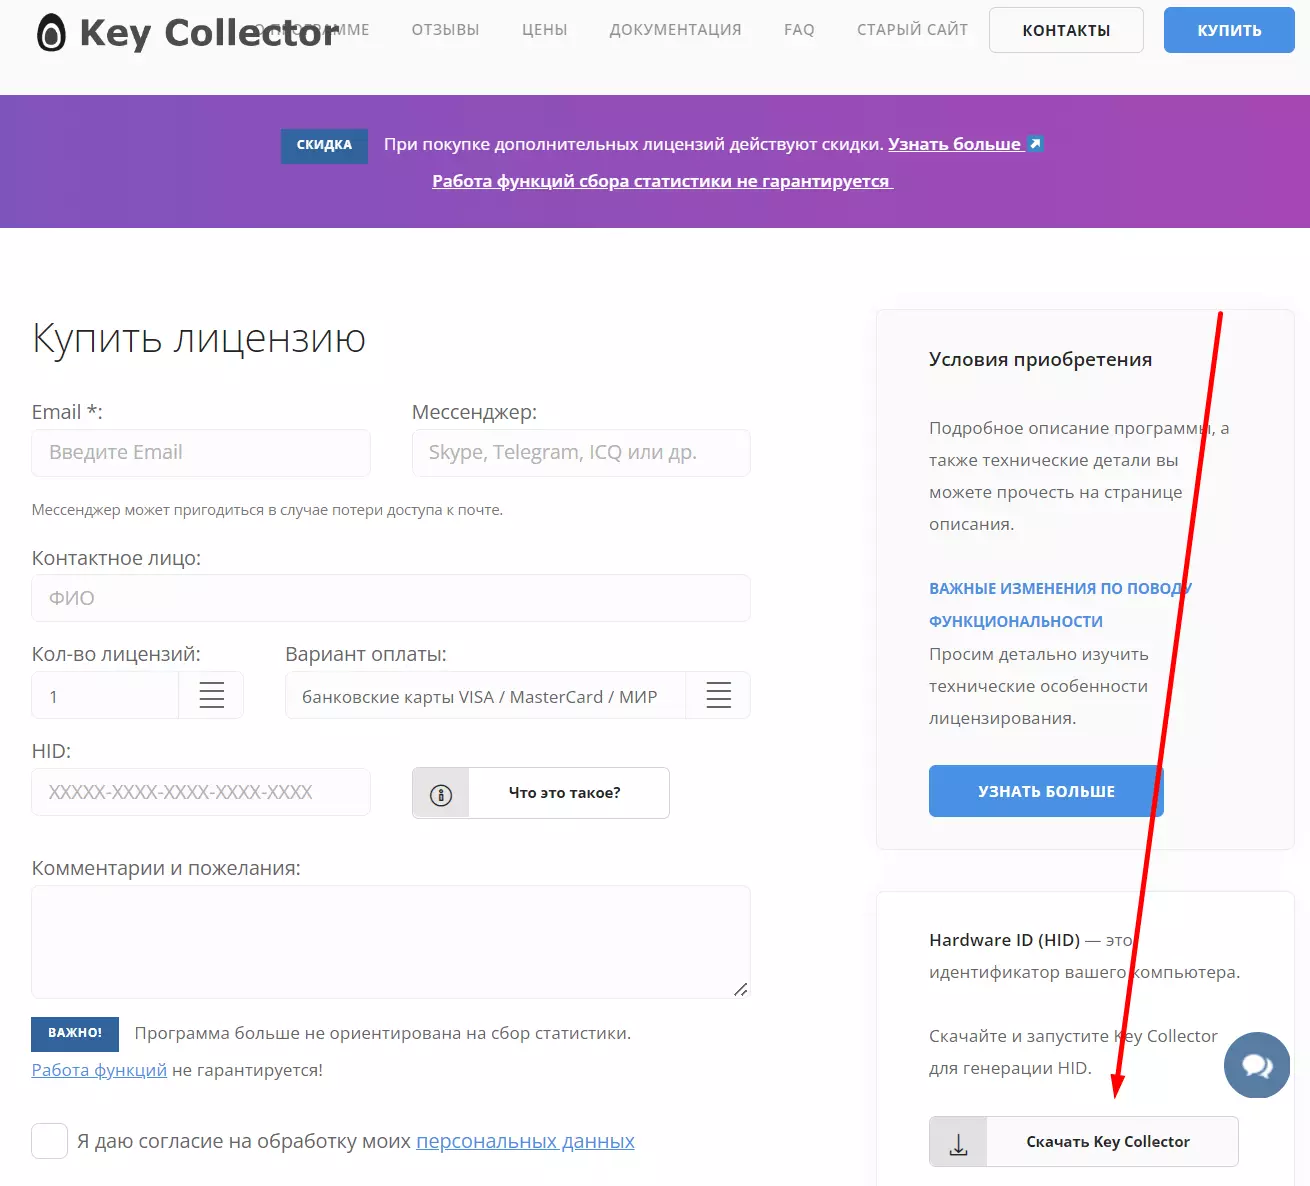Click the 'ВАЖНО!' badge
Viewport: 1310px width, 1186px height.
[x=75, y=1034]
